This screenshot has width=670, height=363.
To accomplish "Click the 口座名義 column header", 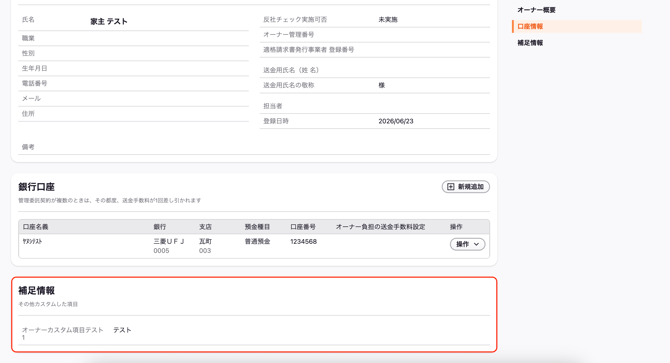I will pyautogui.click(x=35, y=227).
